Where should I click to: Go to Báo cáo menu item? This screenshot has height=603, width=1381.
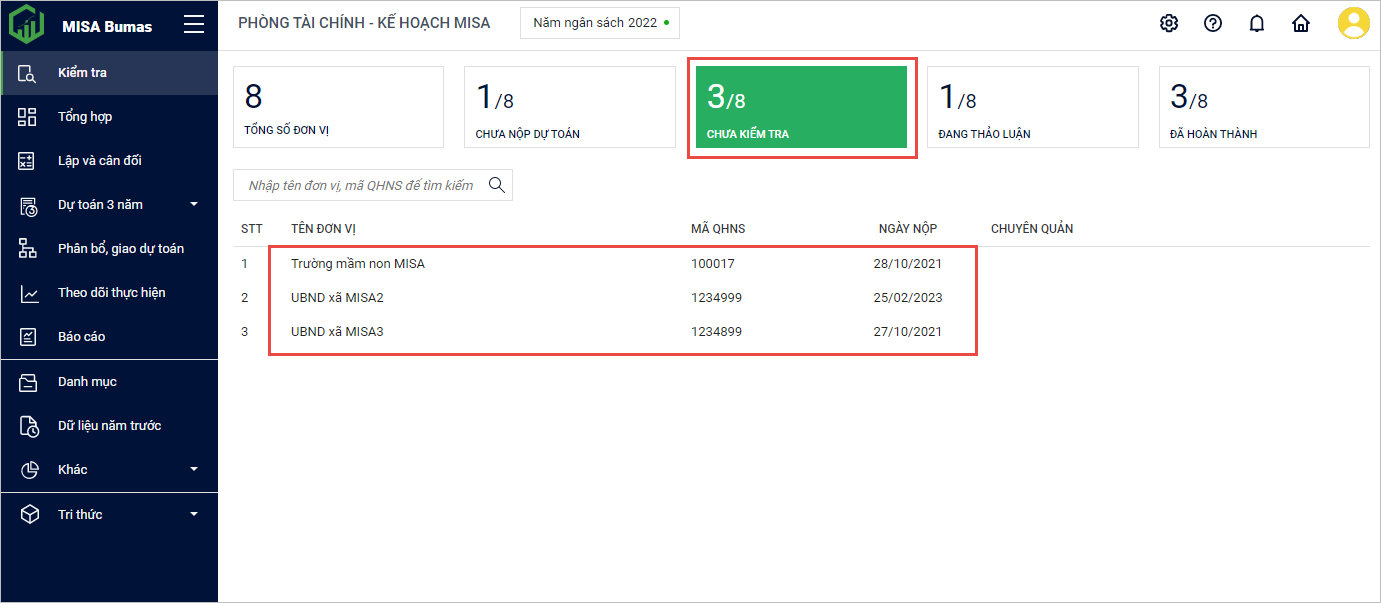(81, 337)
